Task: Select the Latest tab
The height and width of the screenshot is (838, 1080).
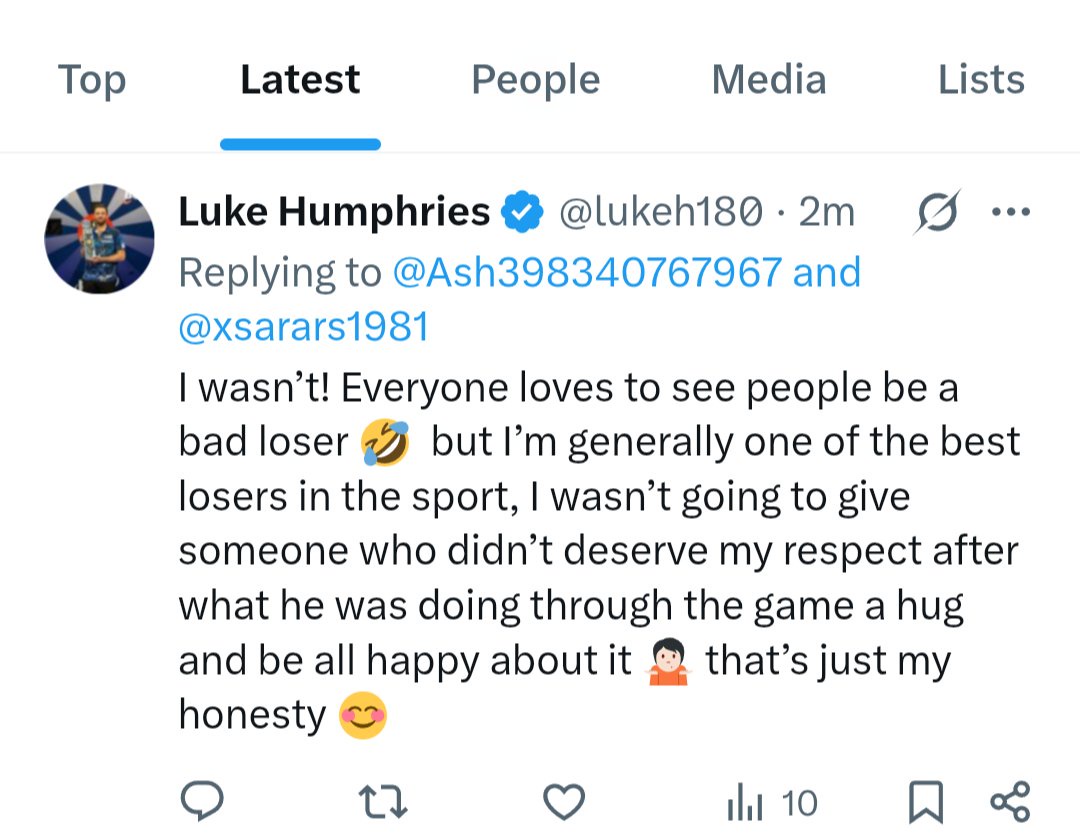Action: pos(300,80)
